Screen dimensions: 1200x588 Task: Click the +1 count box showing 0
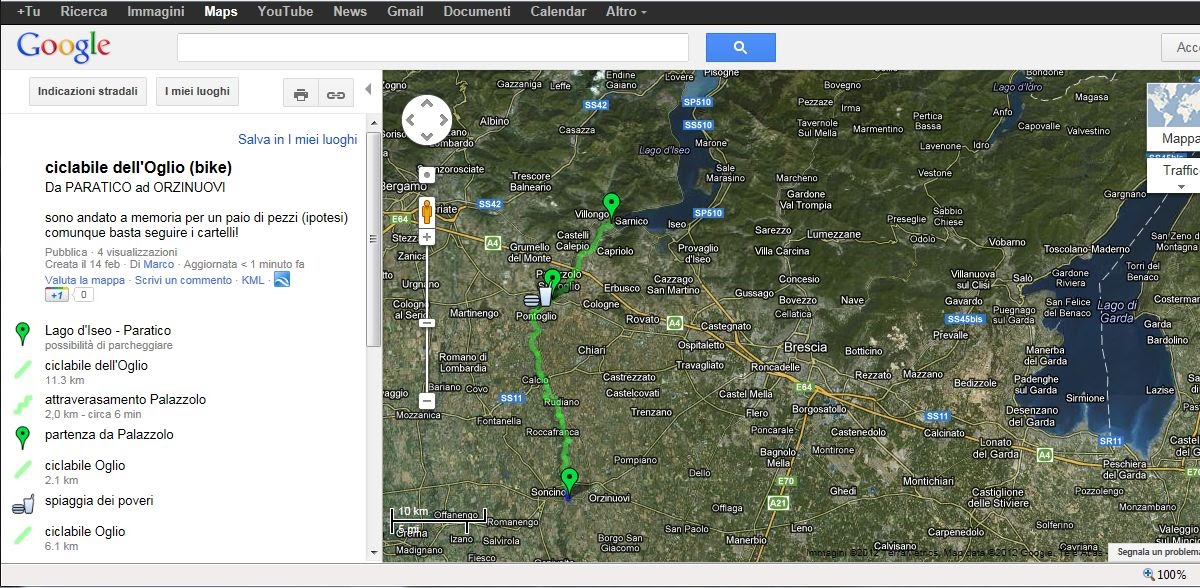pos(84,295)
